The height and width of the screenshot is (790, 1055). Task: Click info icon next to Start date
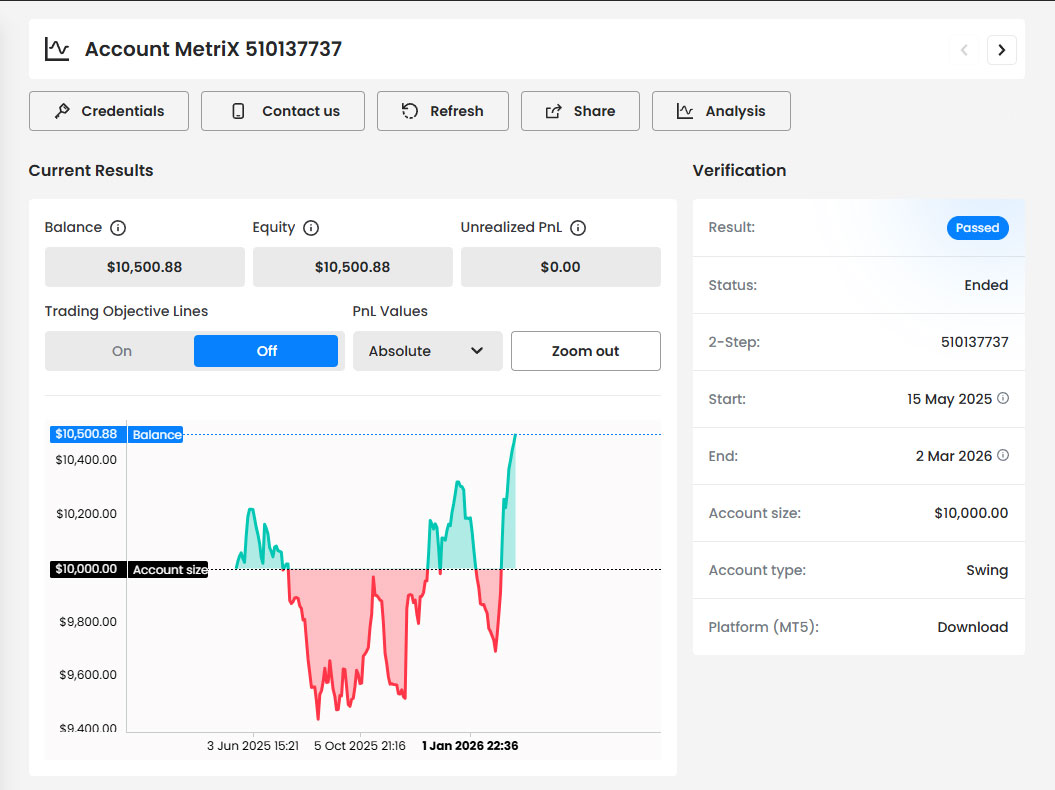point(1003,398)
